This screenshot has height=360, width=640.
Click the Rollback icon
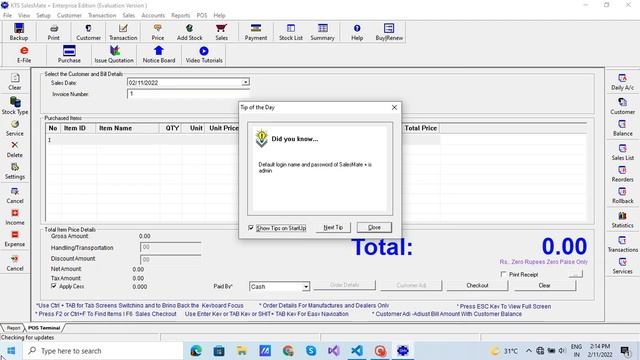pos(622,196)
